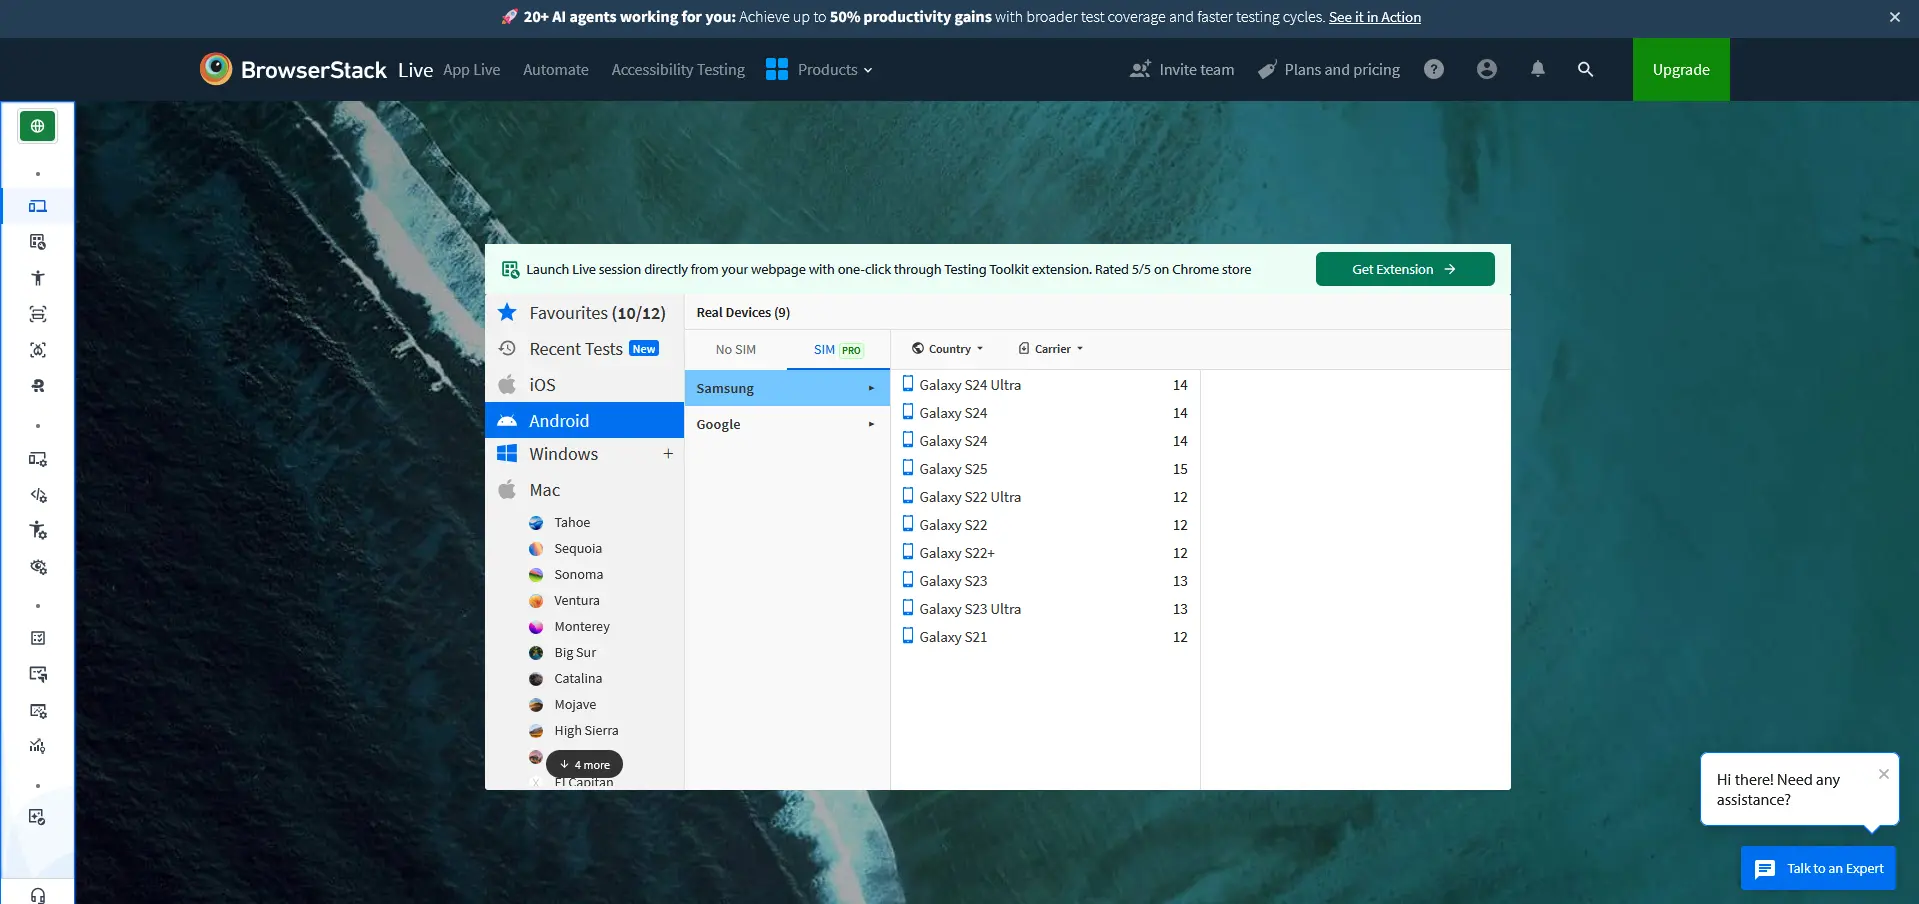This screenshot has height=904, width=1919.
Task: Select Galaxy S25 device
Action: pyautogui.click(x=1045, y=469)
